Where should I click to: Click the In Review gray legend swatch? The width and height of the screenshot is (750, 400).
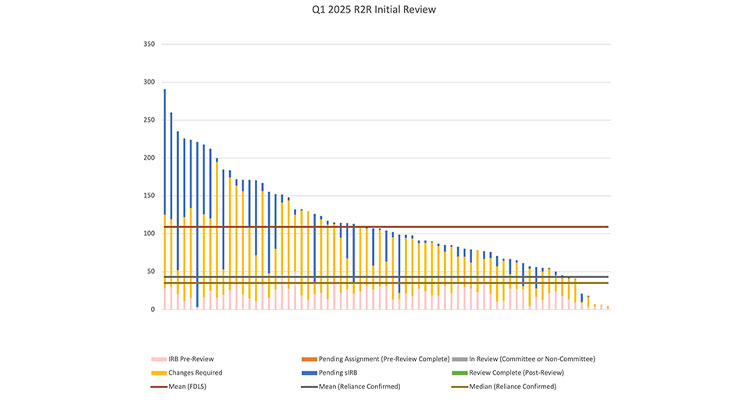coord(461,358)
